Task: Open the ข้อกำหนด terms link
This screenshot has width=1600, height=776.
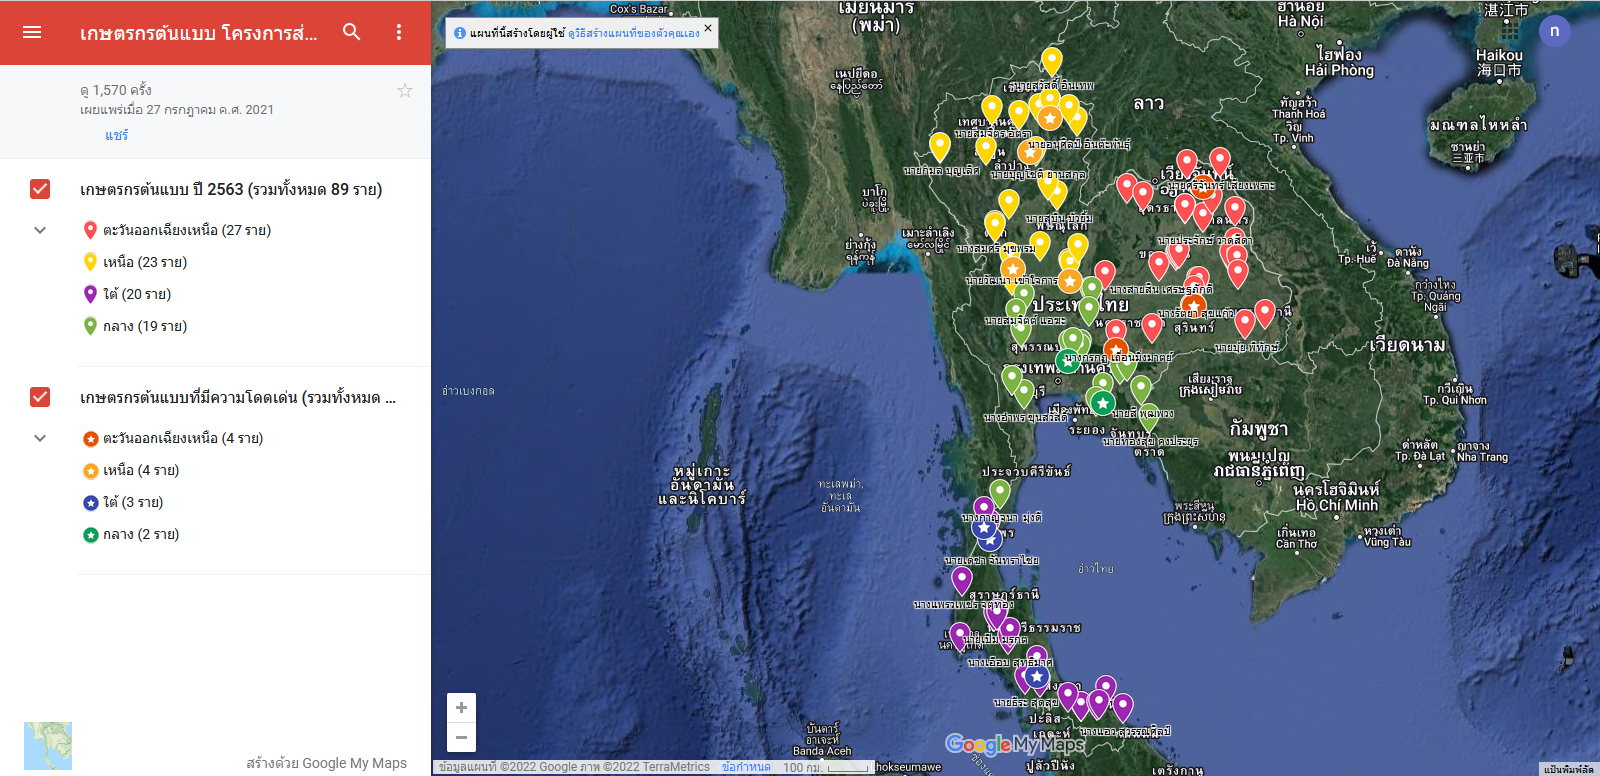Action: point(746,767)
